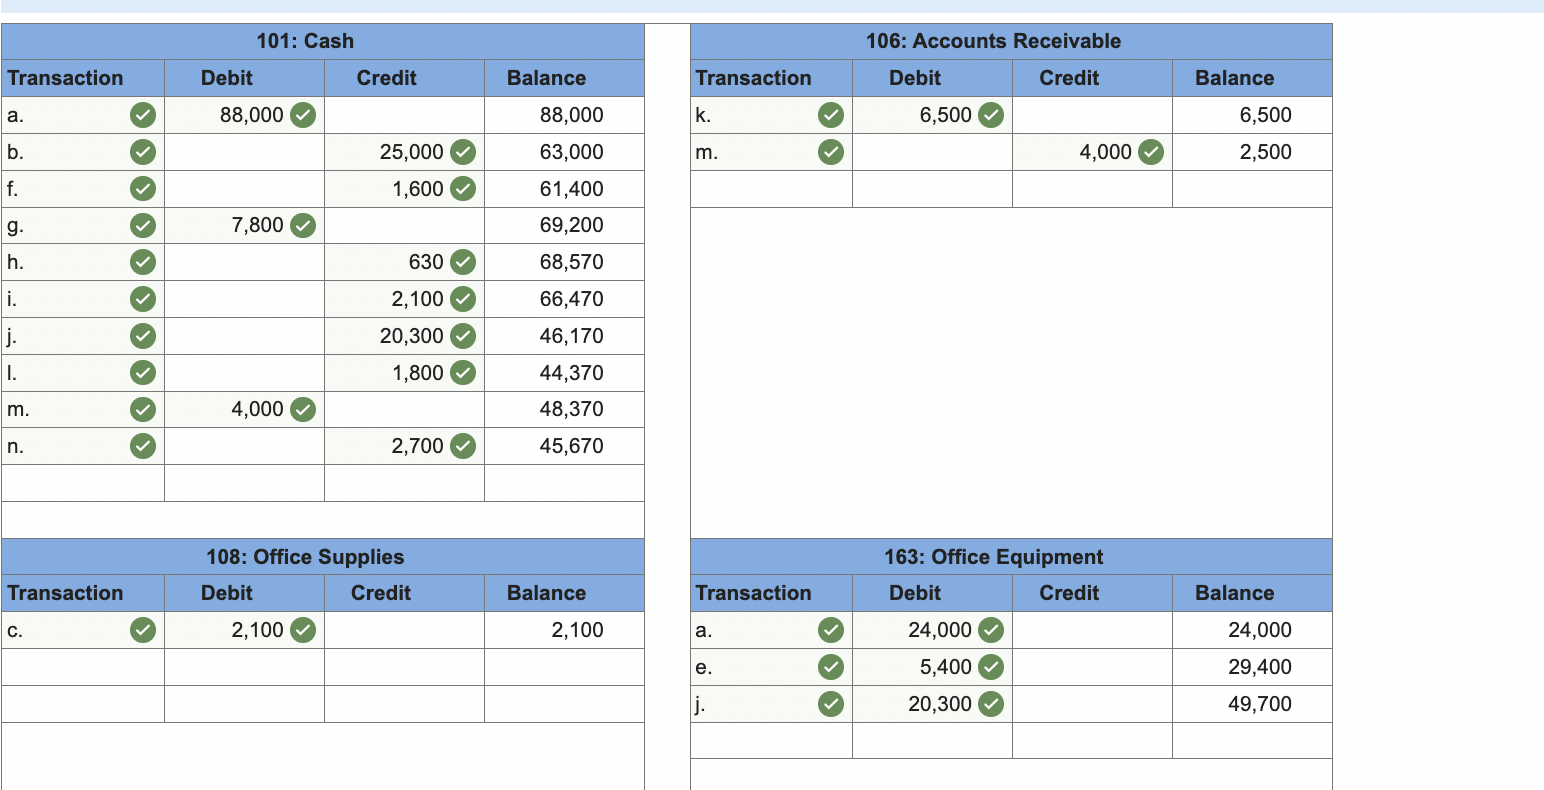Click the checkmark beside the 4,000 credit in Accounts Receivable
The height and width of the screenshot is (790, 1544).
(x=1149, y=152)
